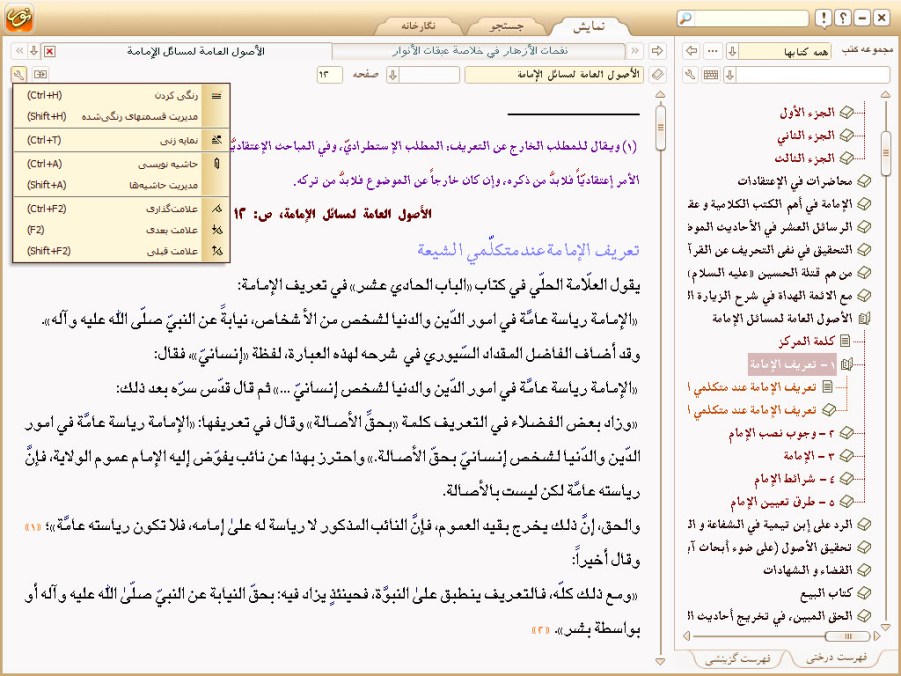Click book icon beside الإمامة في أهم الكتب
This screenshot has height=676, width=901.
point(864,204)
